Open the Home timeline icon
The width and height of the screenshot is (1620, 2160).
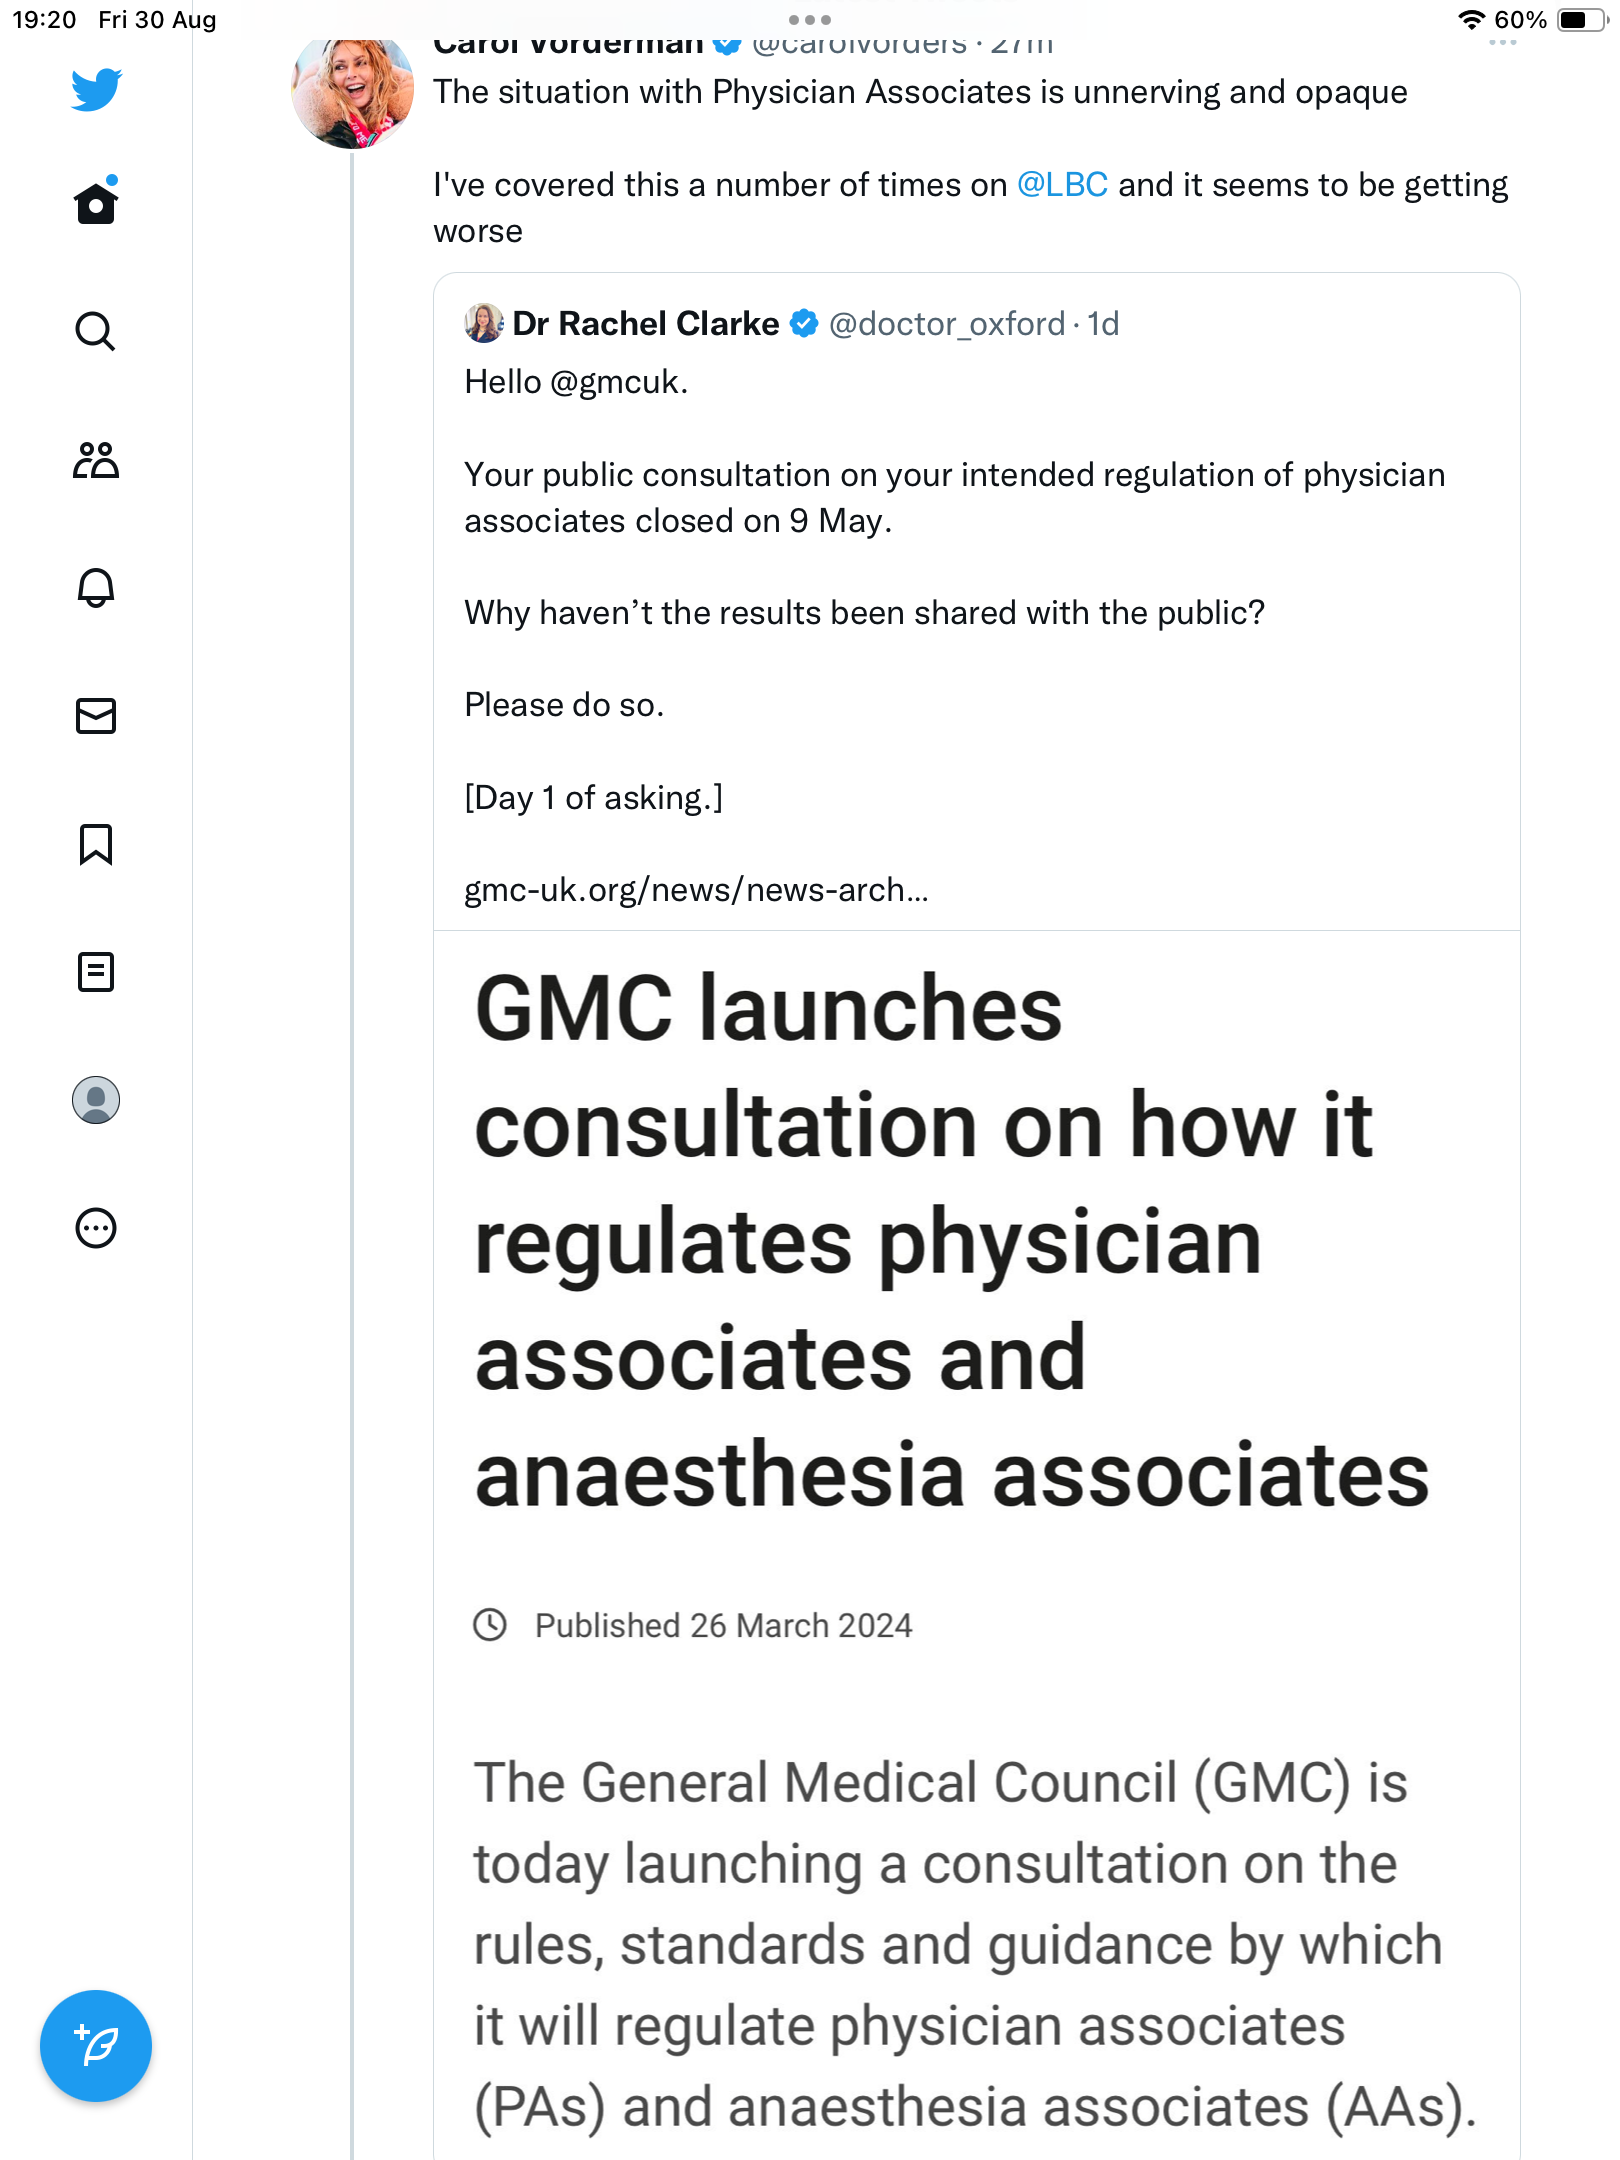pyautogui.click(x=96, y=201)
